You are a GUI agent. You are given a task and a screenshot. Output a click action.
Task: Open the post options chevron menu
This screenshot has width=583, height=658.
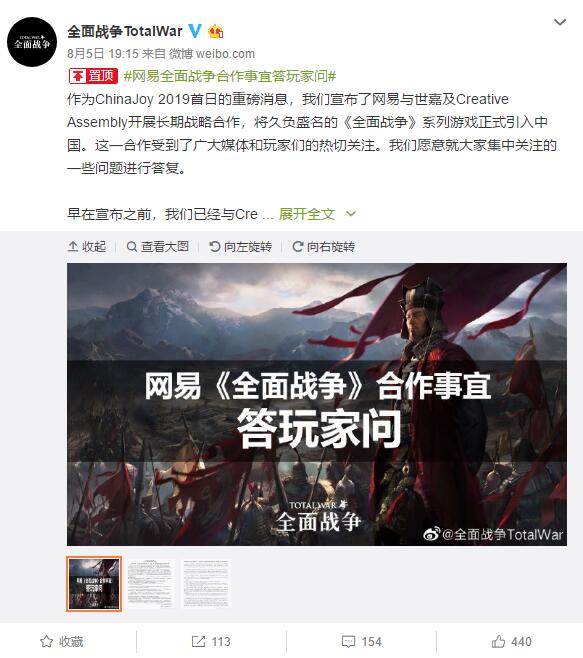click(560, 22)
